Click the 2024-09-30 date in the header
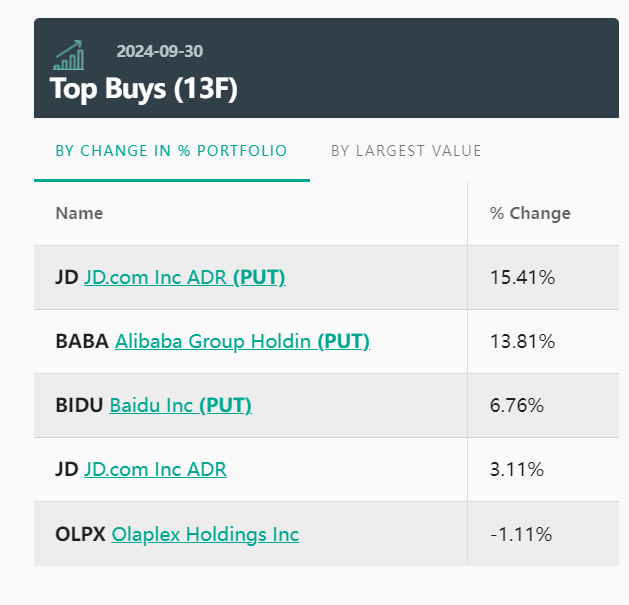Image resolution: width=629 pixels, height=605 pixels. pyautogui.click(x=160, y=51)
